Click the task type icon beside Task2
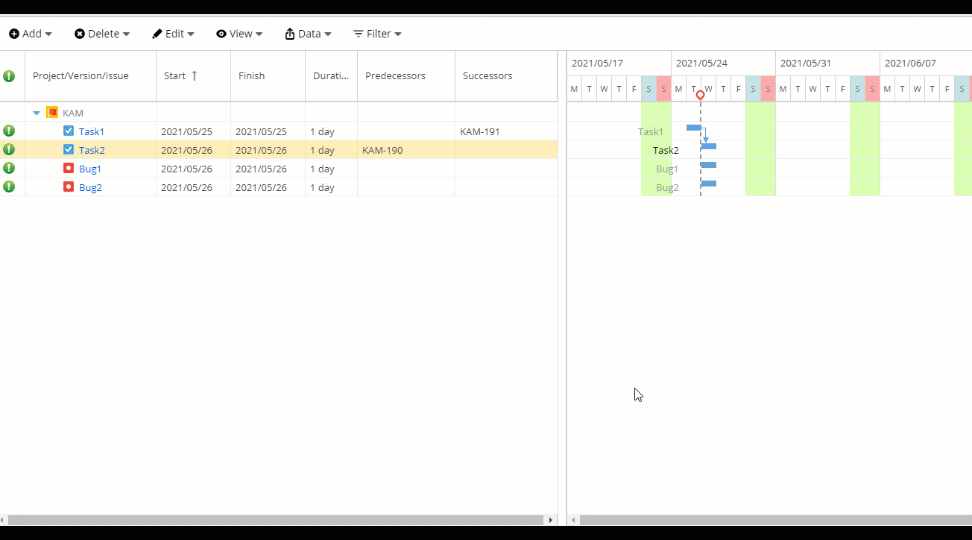The width and height of the screenshot is (972, 540). coord(68,150)
